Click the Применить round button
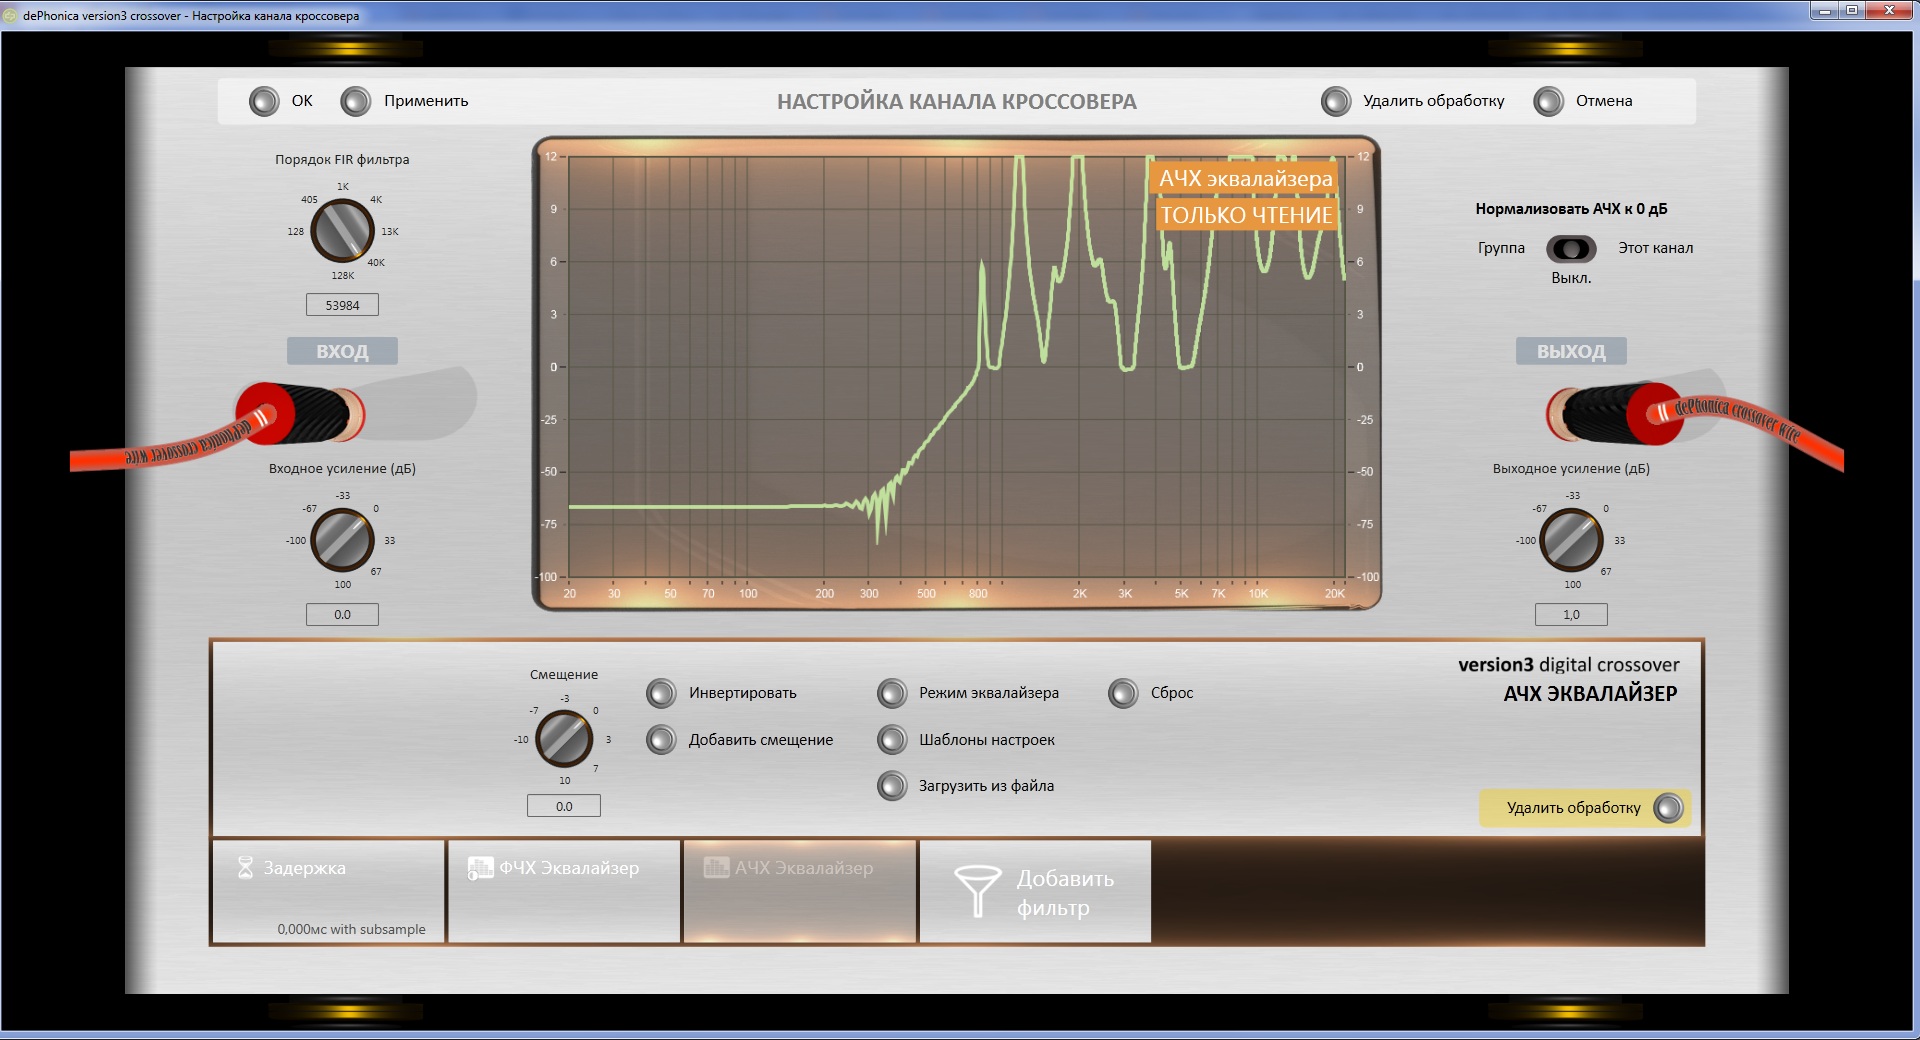This screenshot has height=1040, width=1920. coord(356,101)
